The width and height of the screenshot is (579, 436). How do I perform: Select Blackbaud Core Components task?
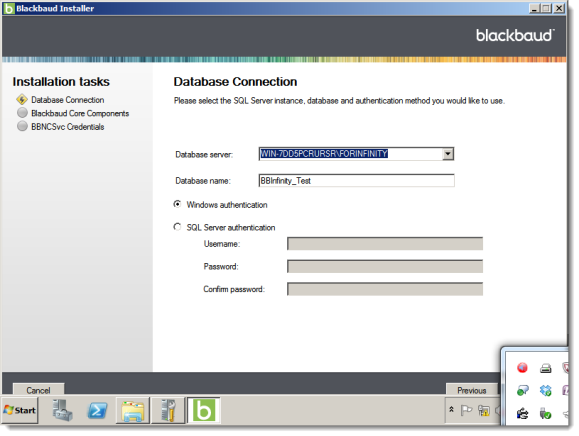80,113
